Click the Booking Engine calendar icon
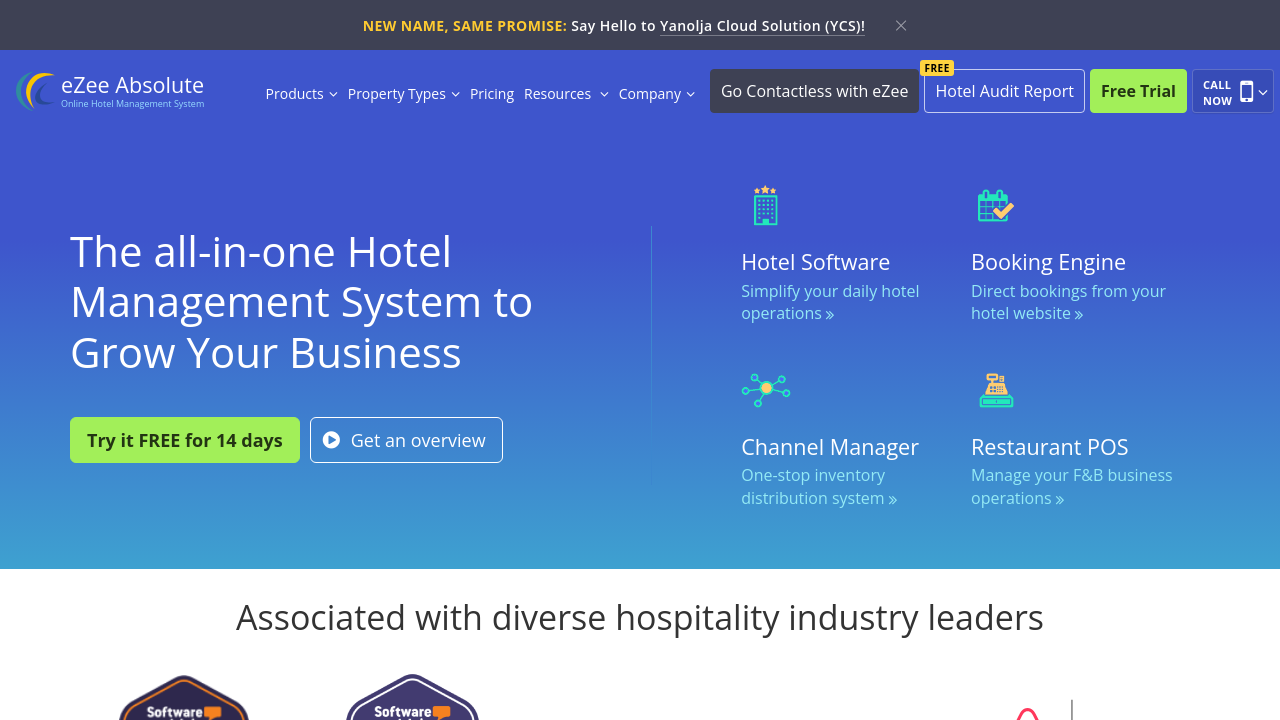The image size is (1280, 720). (995, 206)
